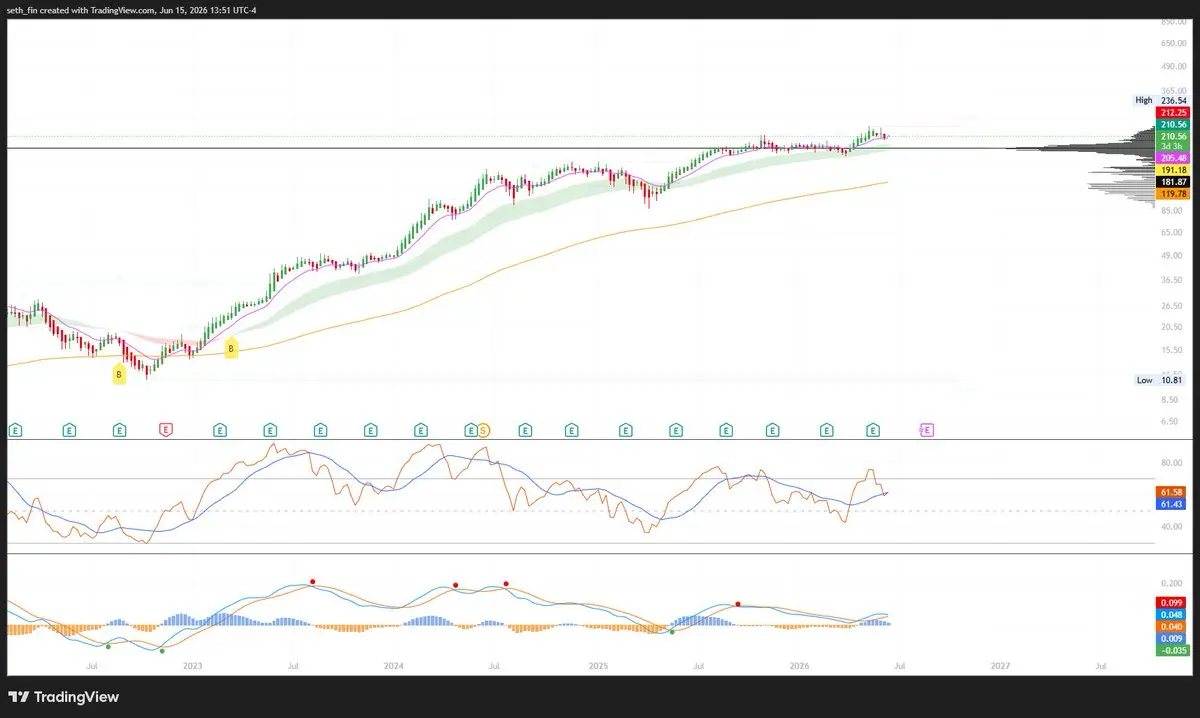Click the red MACD signal dot in 2023
Screen dimensions: 1200x718
pyautogui.click(x=312, y=581)
